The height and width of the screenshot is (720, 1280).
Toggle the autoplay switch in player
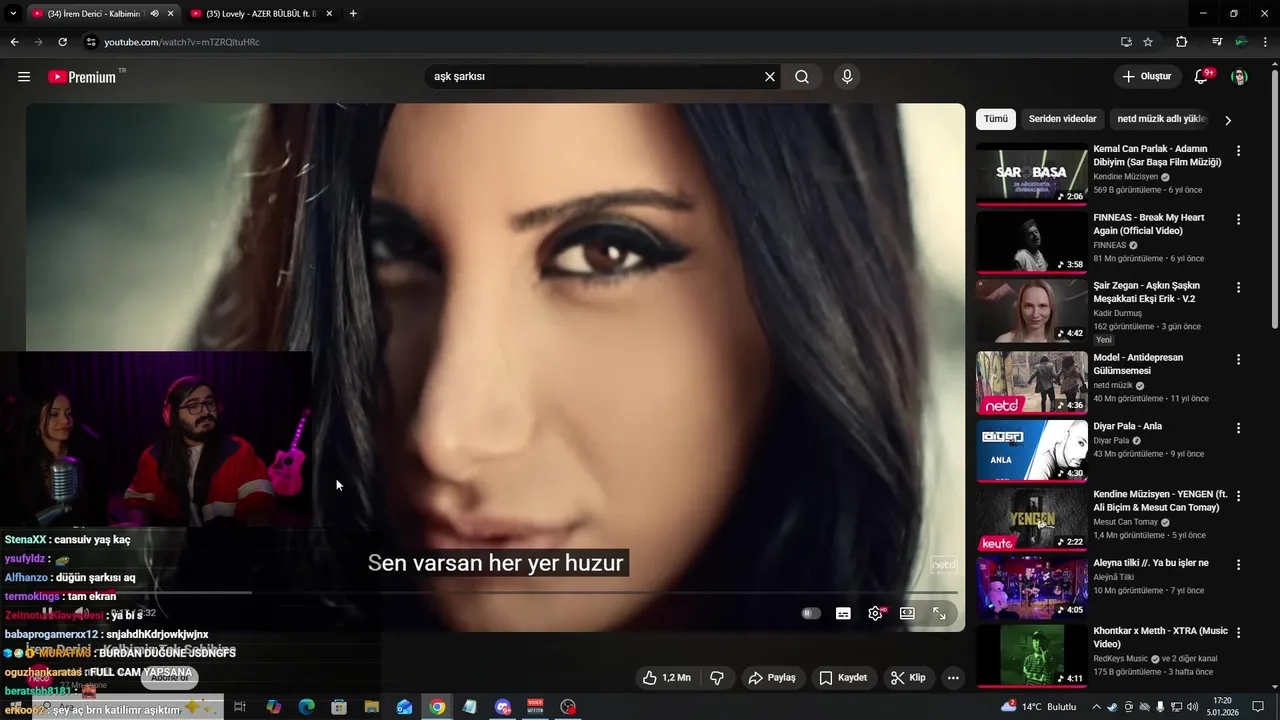click(811, 613)
